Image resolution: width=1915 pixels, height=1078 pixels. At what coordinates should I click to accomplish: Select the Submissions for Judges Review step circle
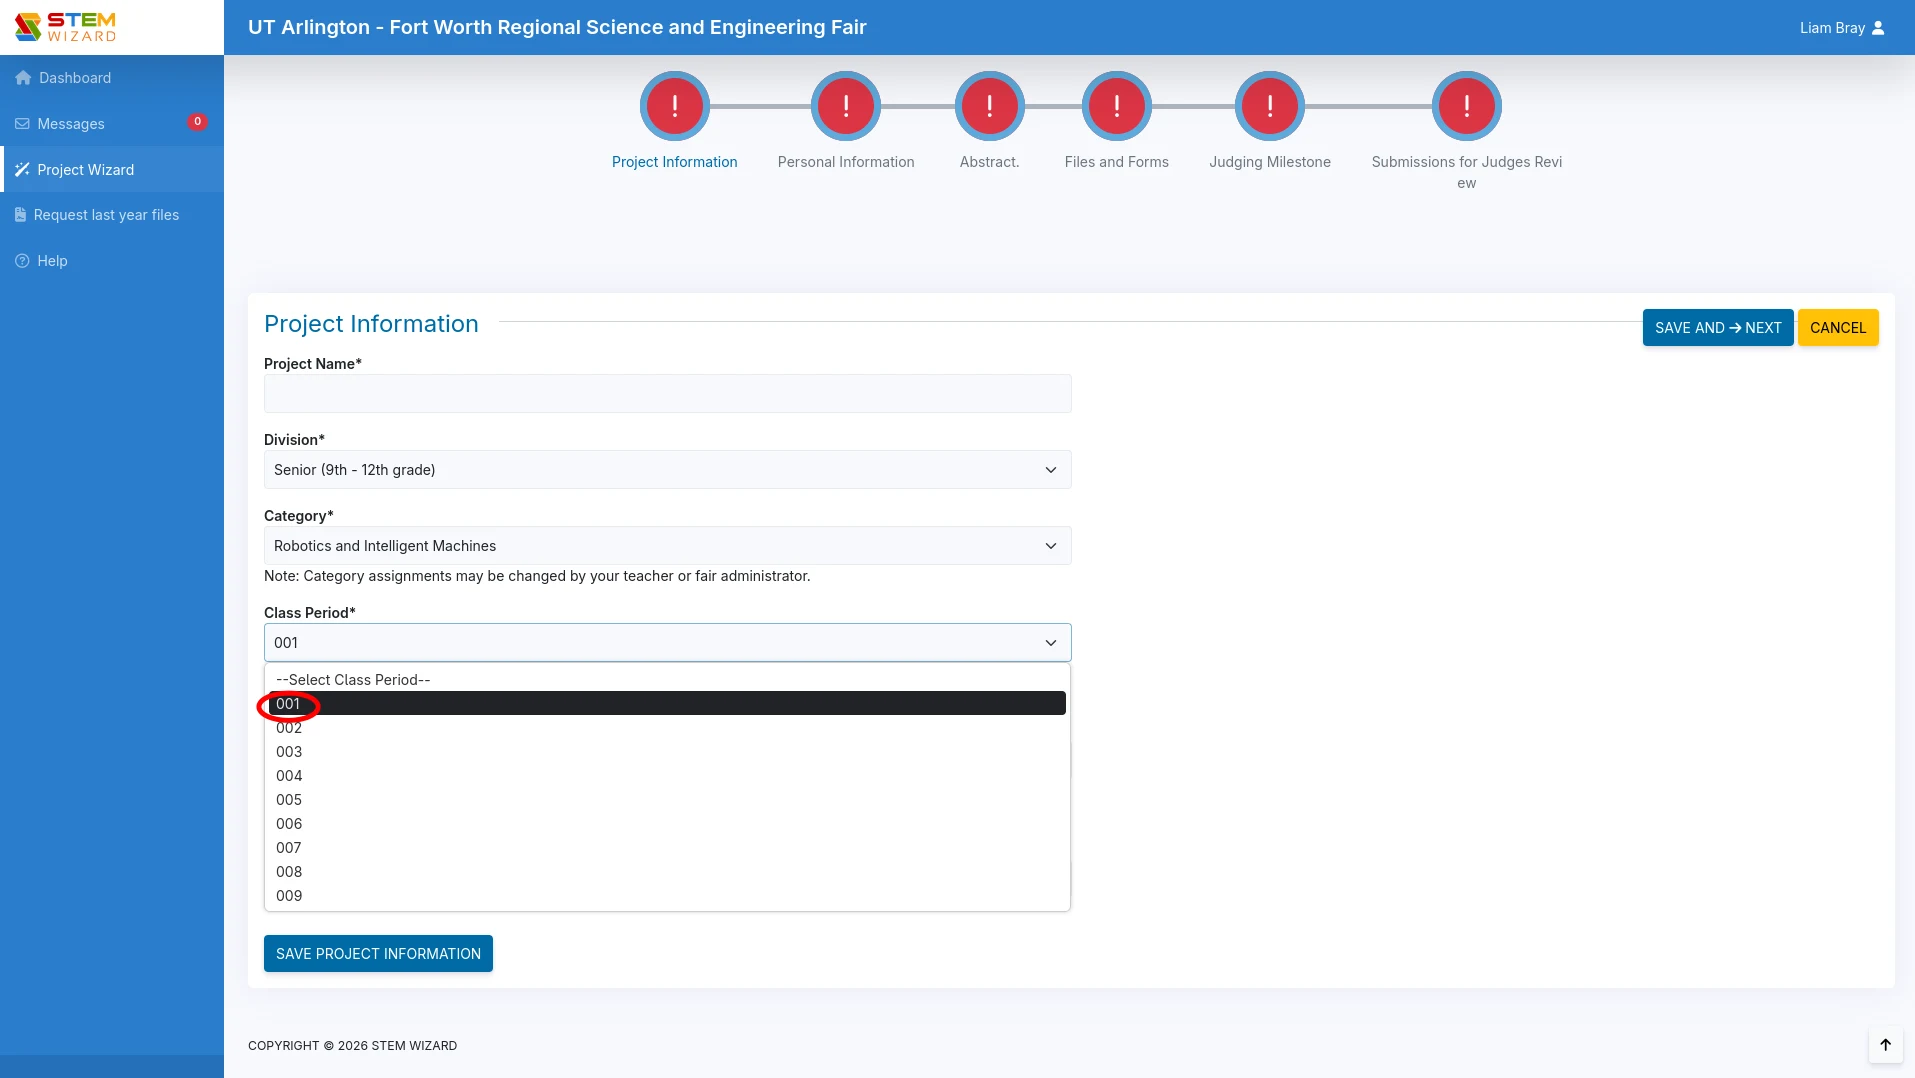pyautogui.click(x=1467, y=106)
